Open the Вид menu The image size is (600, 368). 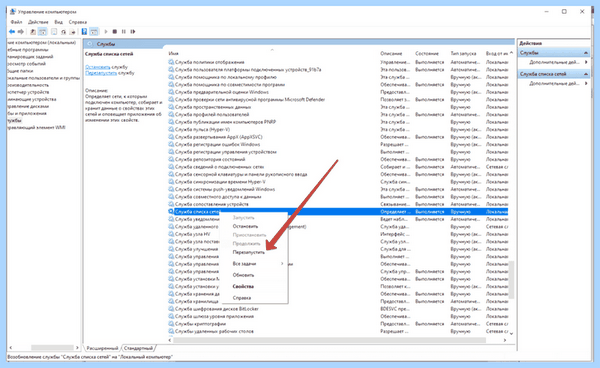(x=58, y=22)
